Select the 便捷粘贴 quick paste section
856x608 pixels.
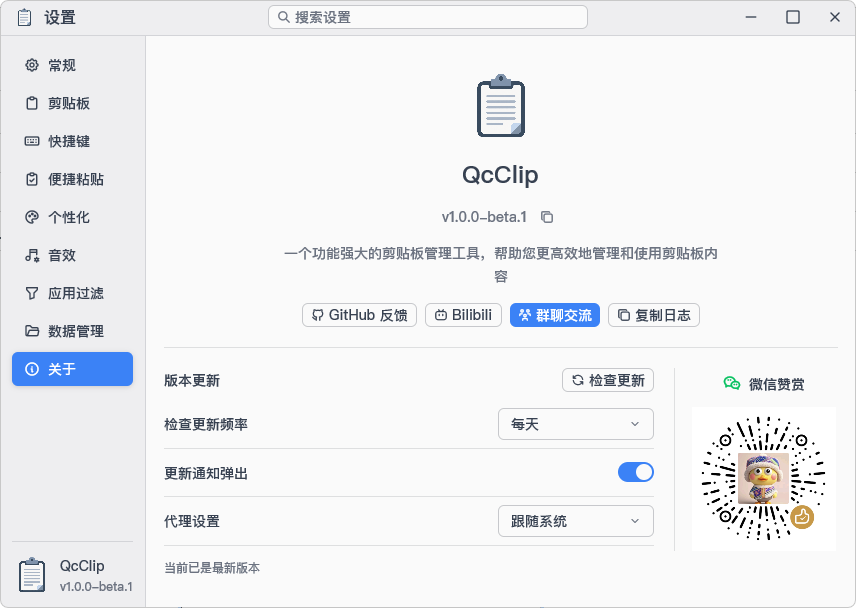pyautogui.click(x=72, y=179)
